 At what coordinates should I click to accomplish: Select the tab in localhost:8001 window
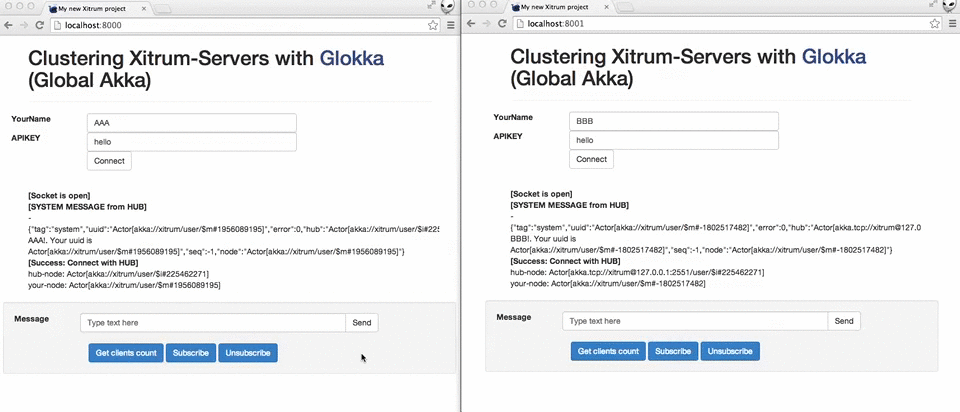pyautogui.click(x=559, y=7)
